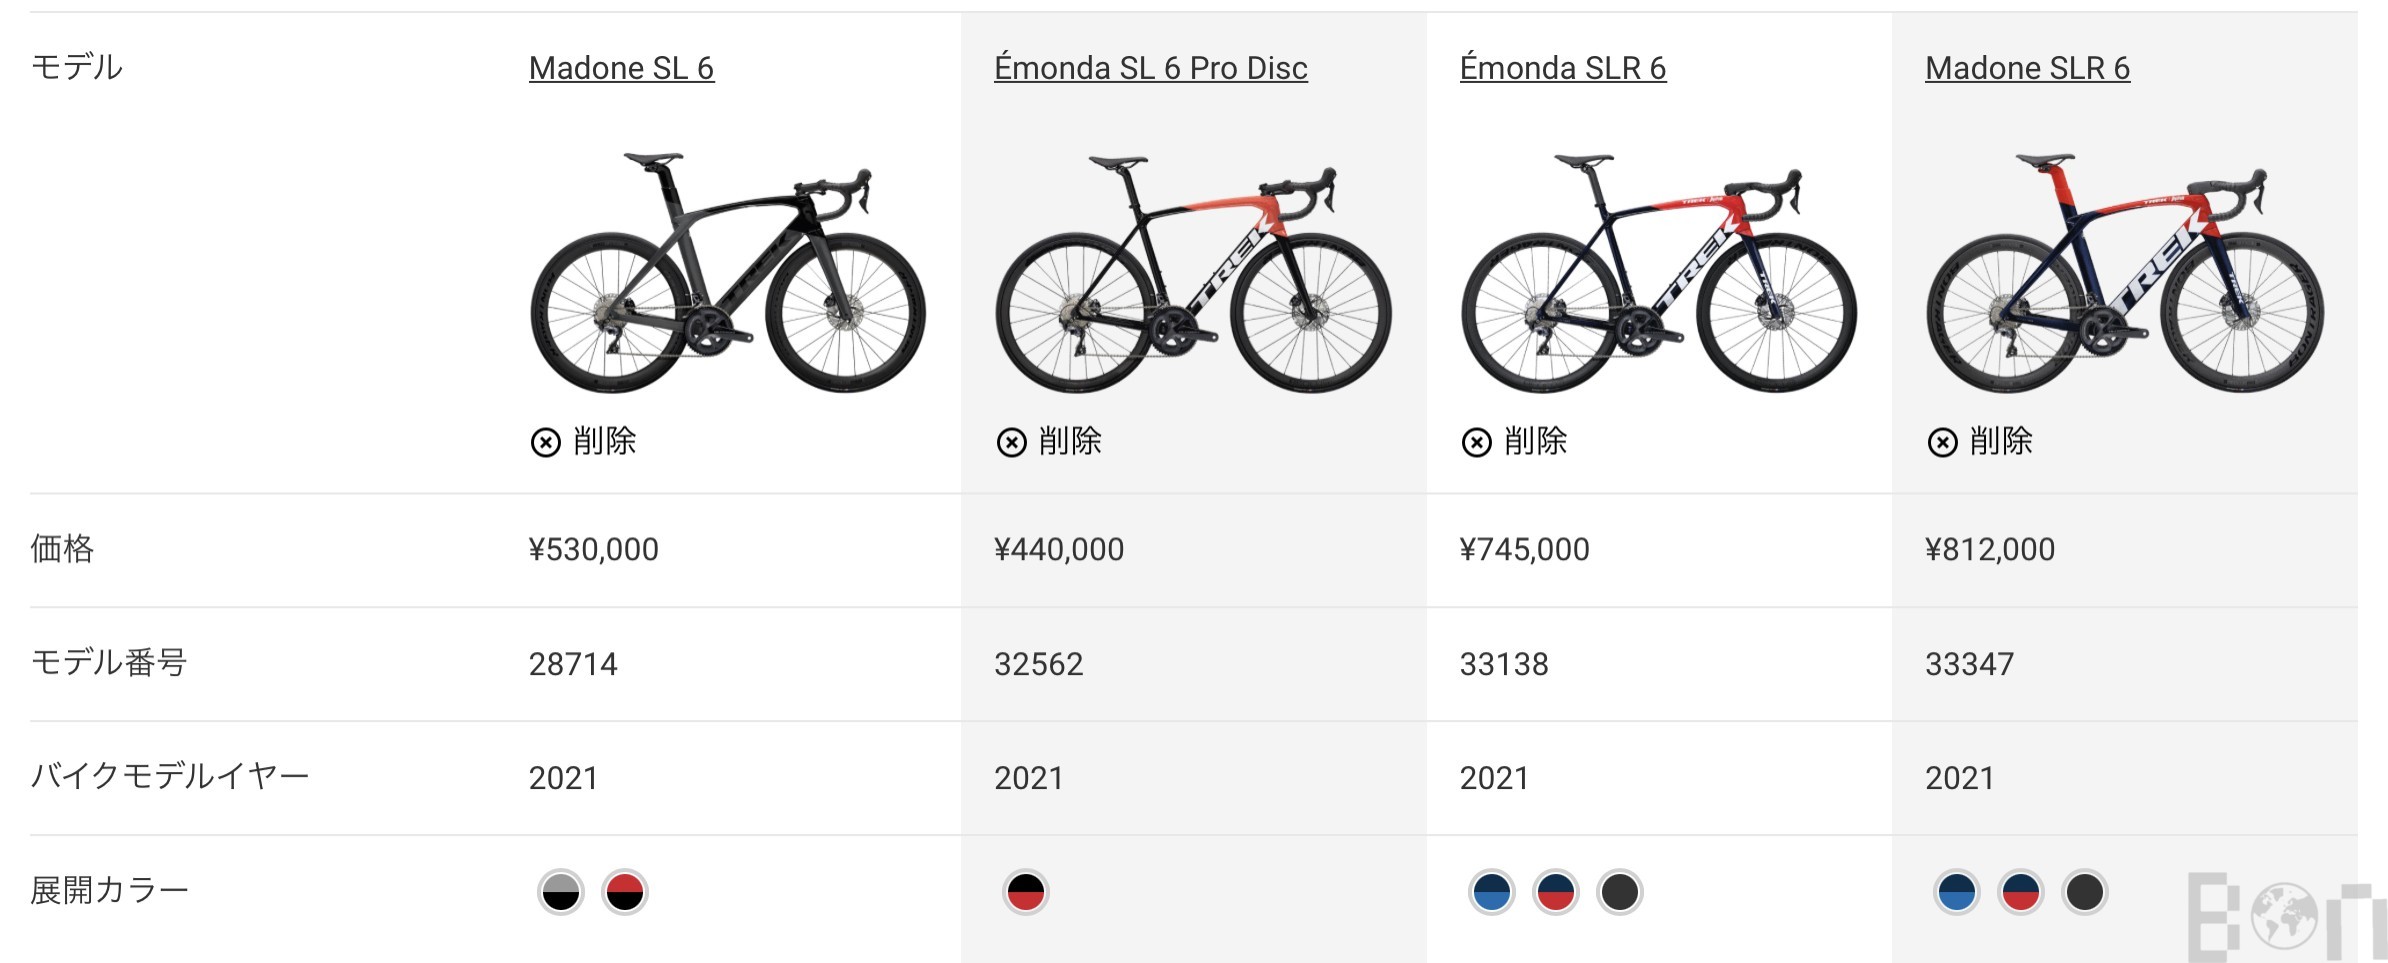The width and height of the screenshot is (2388, 963).
Task: Select the solid black swatch for Émonda SLR 6
Action: click(x=1620, y=892)
